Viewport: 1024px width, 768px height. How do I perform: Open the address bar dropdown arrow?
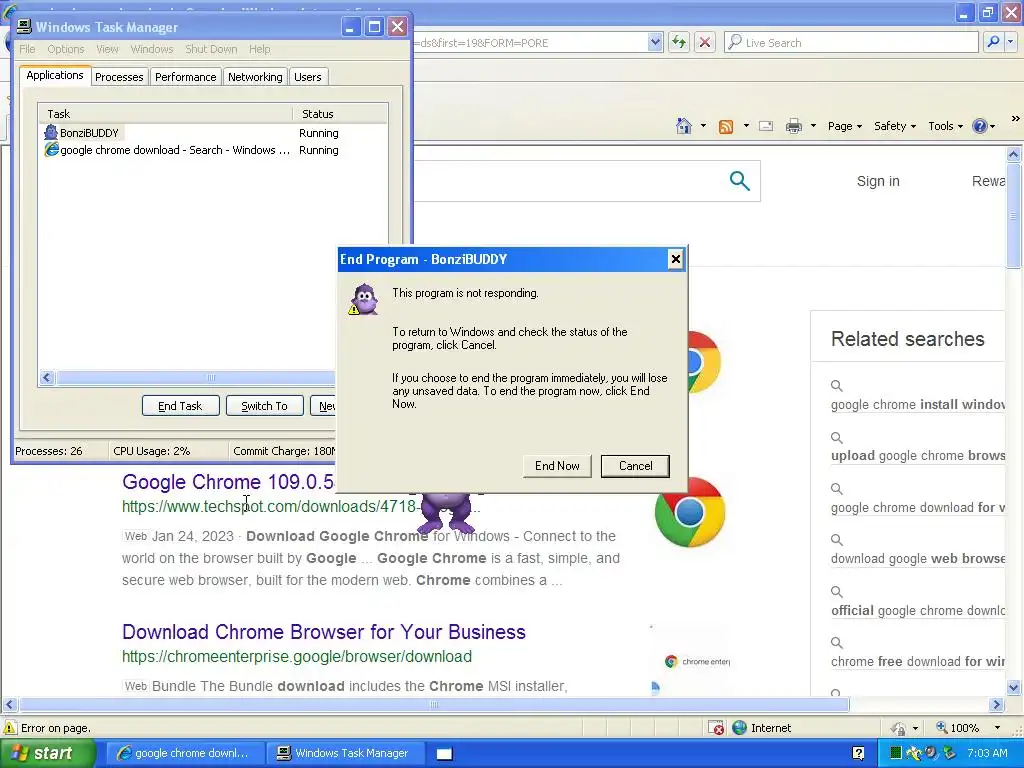coord(655,42)
